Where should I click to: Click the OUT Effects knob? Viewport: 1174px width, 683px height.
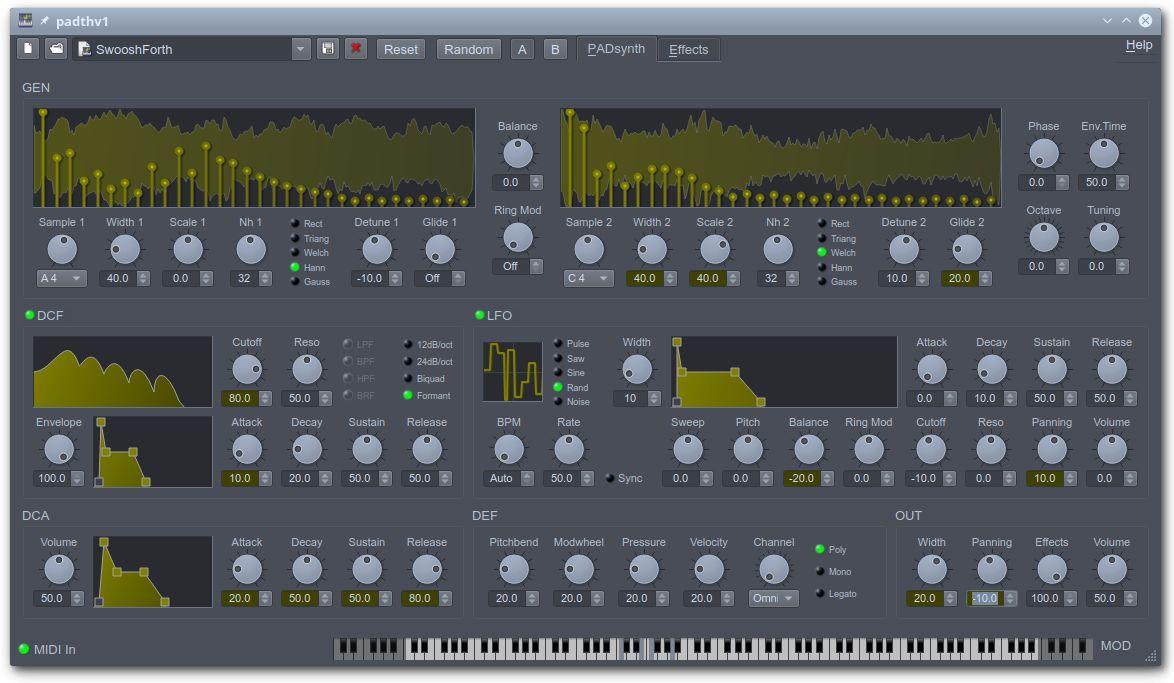pyautogui.click(x=1051, y=570)
